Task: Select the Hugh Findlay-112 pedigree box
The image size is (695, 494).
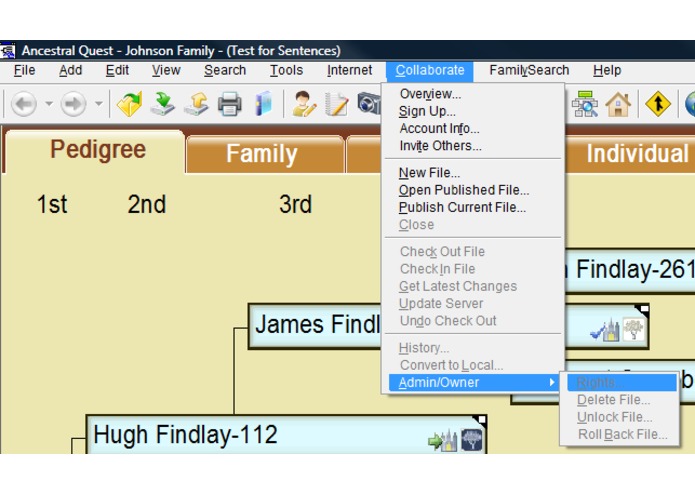Action: click(286, 434)
